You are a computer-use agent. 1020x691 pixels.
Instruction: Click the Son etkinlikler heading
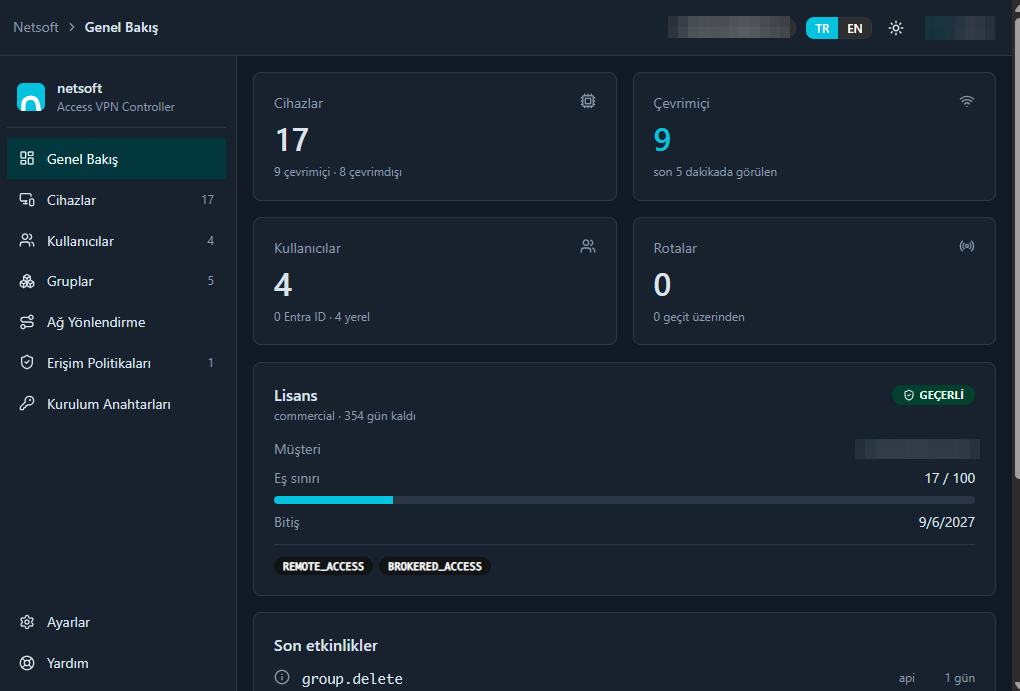coord(326,645)
